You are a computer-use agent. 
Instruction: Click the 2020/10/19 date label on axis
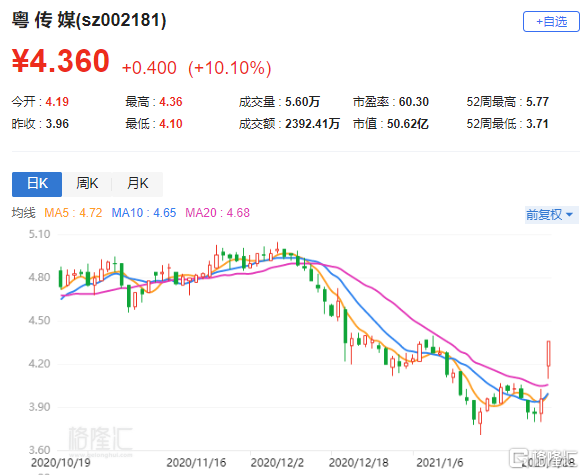(61, 463)
